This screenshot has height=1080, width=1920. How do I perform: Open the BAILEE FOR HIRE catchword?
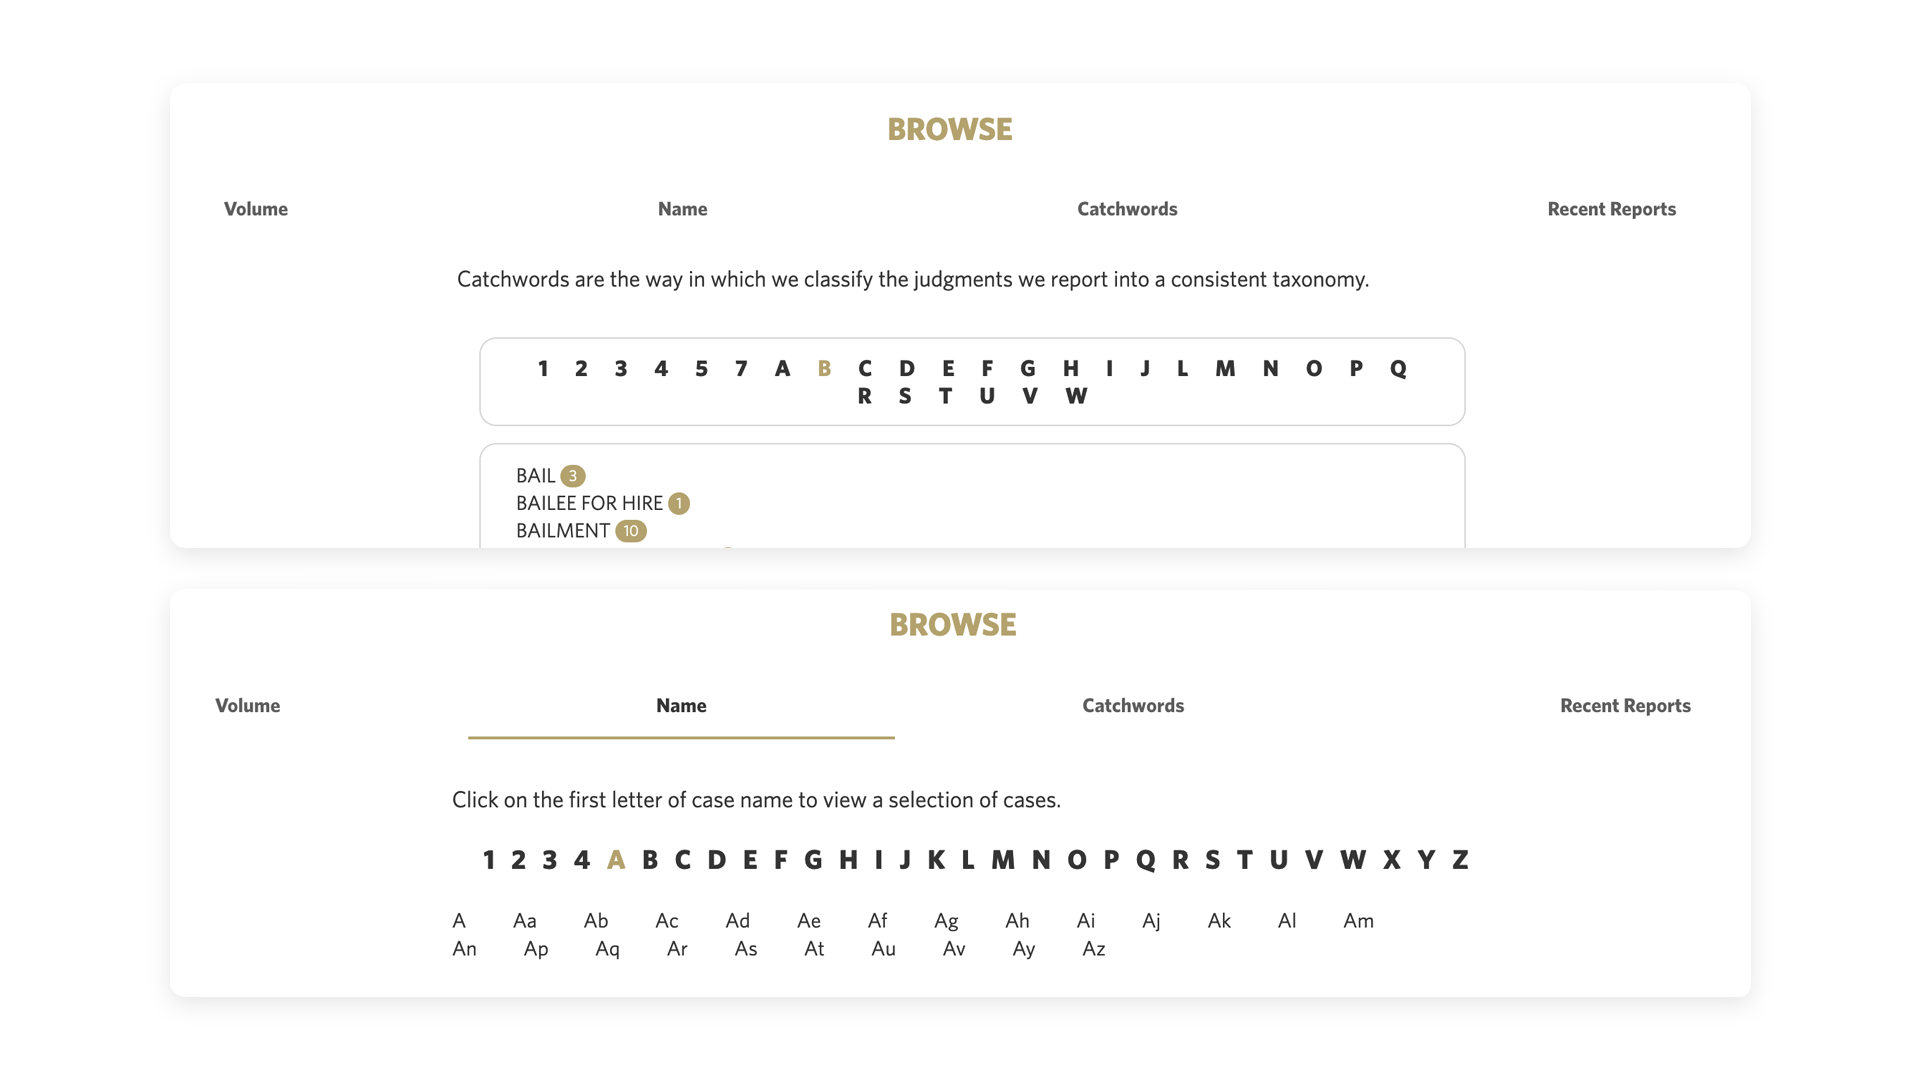point(589,503)
